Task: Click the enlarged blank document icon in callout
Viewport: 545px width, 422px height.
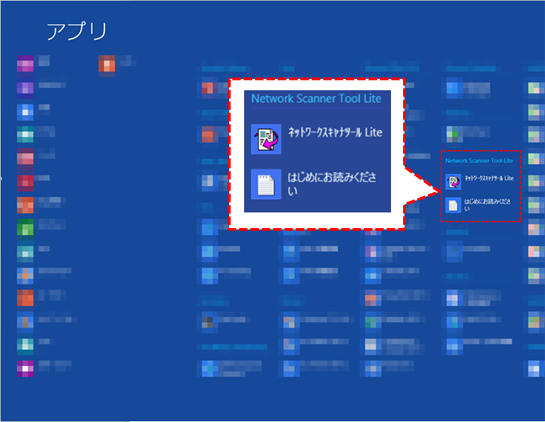Action: point(266,184)
